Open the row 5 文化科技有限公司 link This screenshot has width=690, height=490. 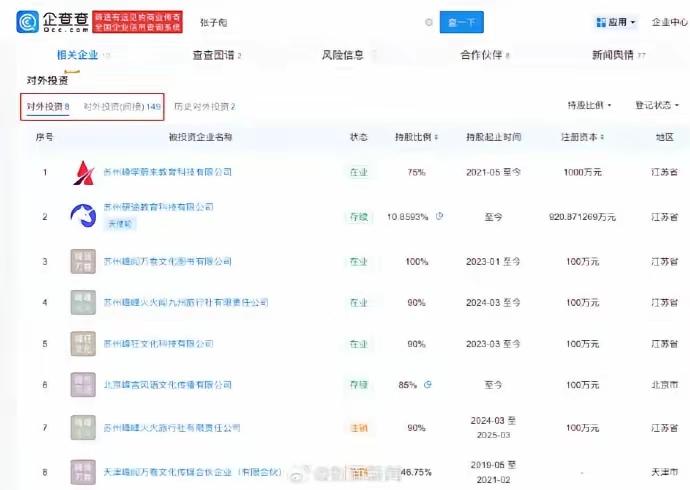coord(158,344)
